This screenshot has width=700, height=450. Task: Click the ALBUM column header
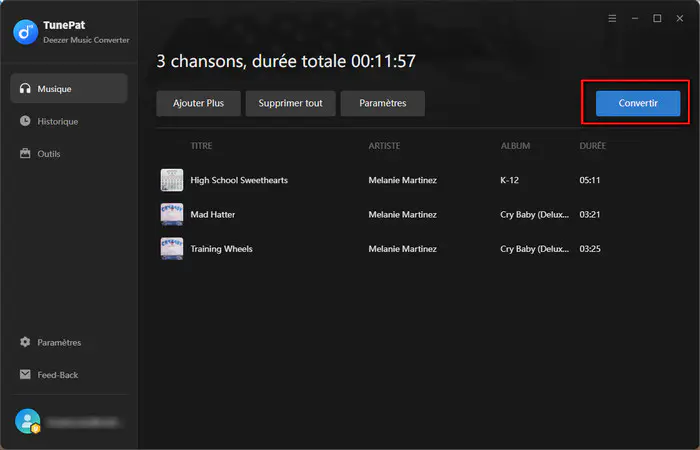point(515,146)
